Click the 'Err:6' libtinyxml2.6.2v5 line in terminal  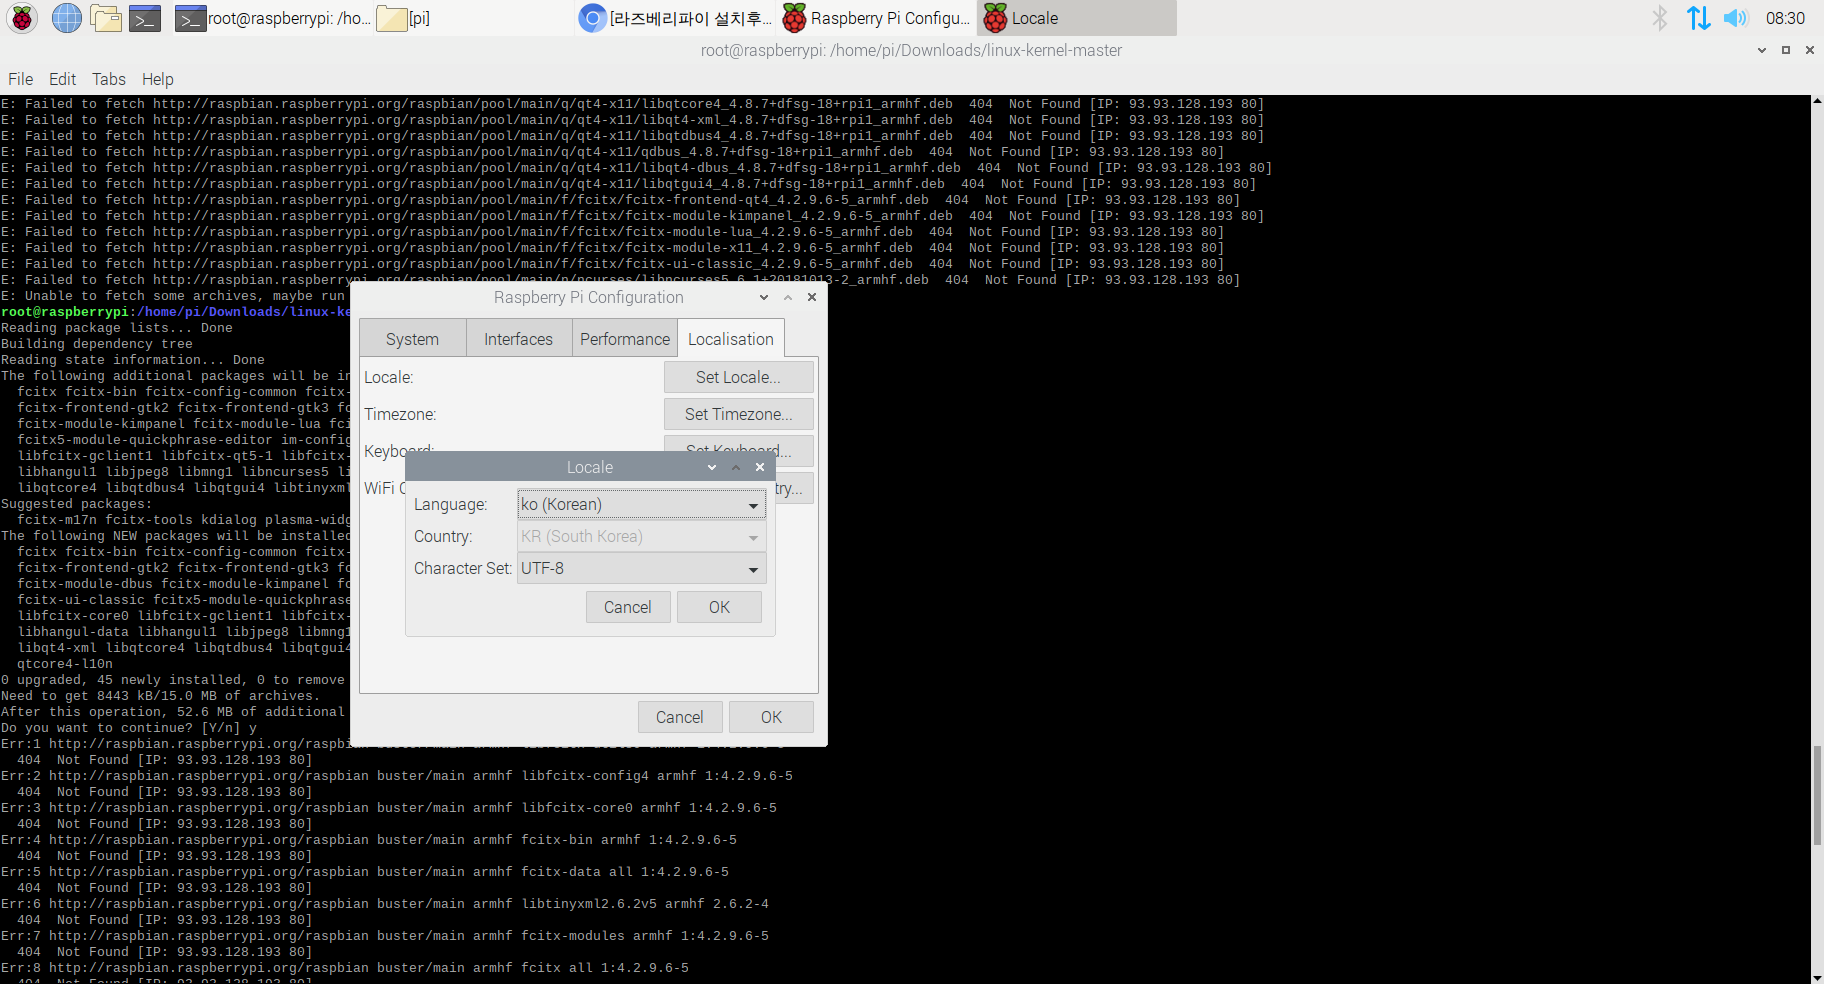click(385, 904)
